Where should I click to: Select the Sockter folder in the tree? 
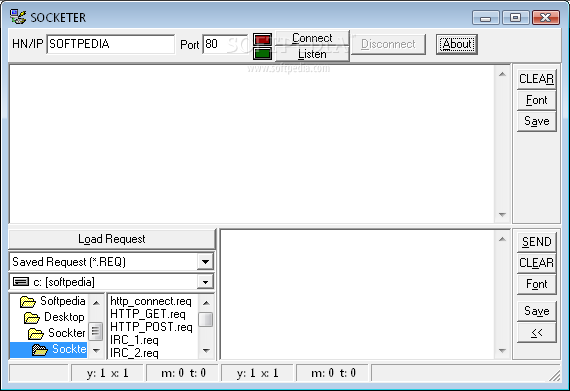67,333
